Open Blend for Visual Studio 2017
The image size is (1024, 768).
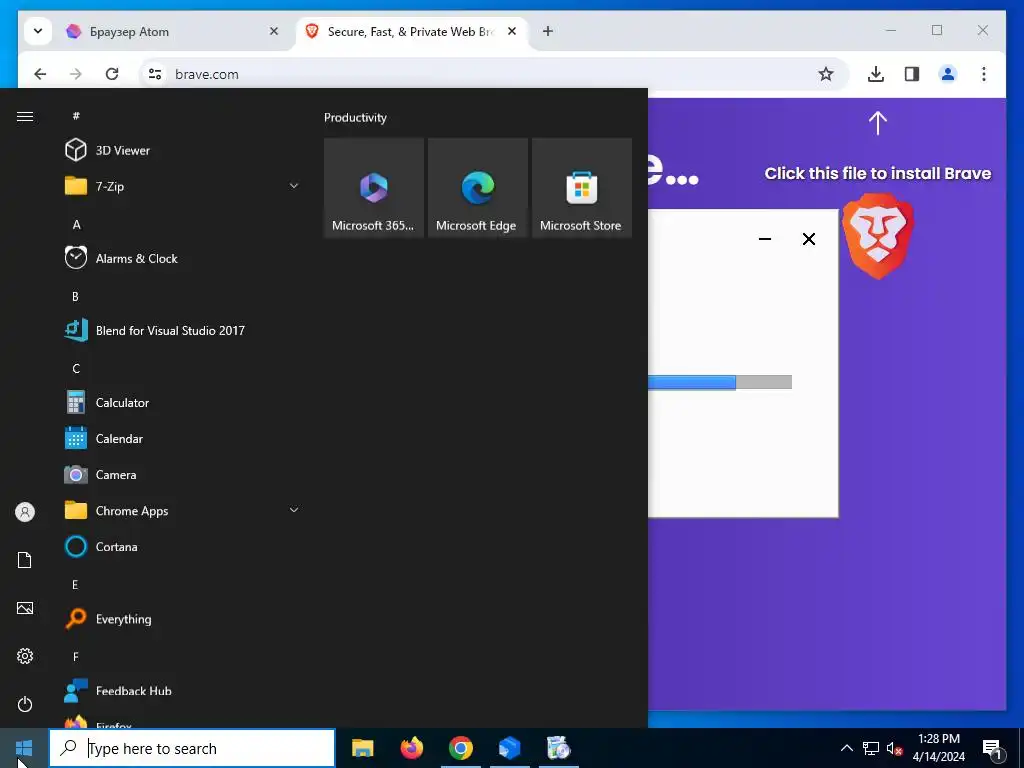point(183,330)
